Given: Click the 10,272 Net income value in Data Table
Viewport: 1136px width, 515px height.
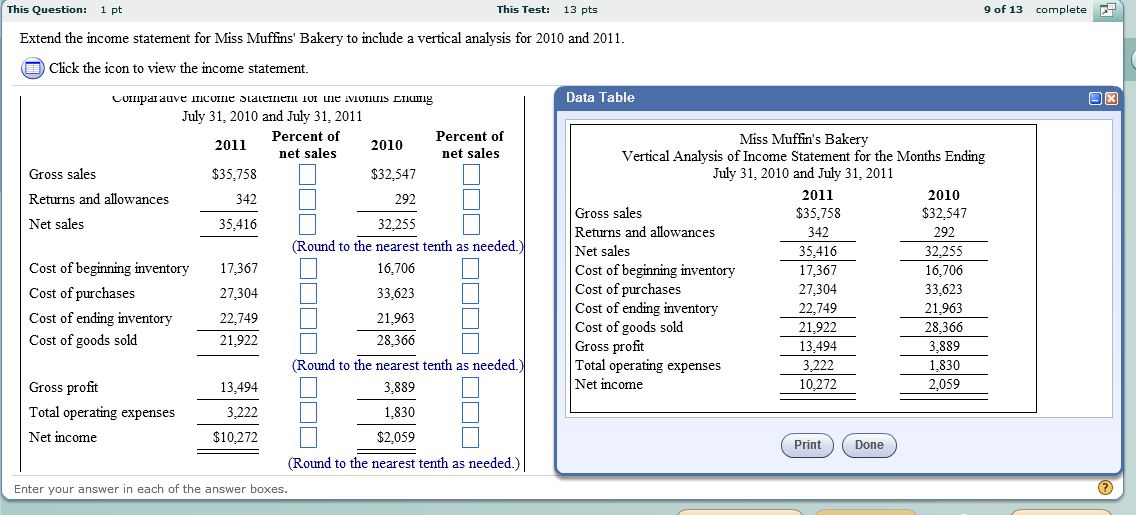Looking at the screenshot, I should [818, 385].
